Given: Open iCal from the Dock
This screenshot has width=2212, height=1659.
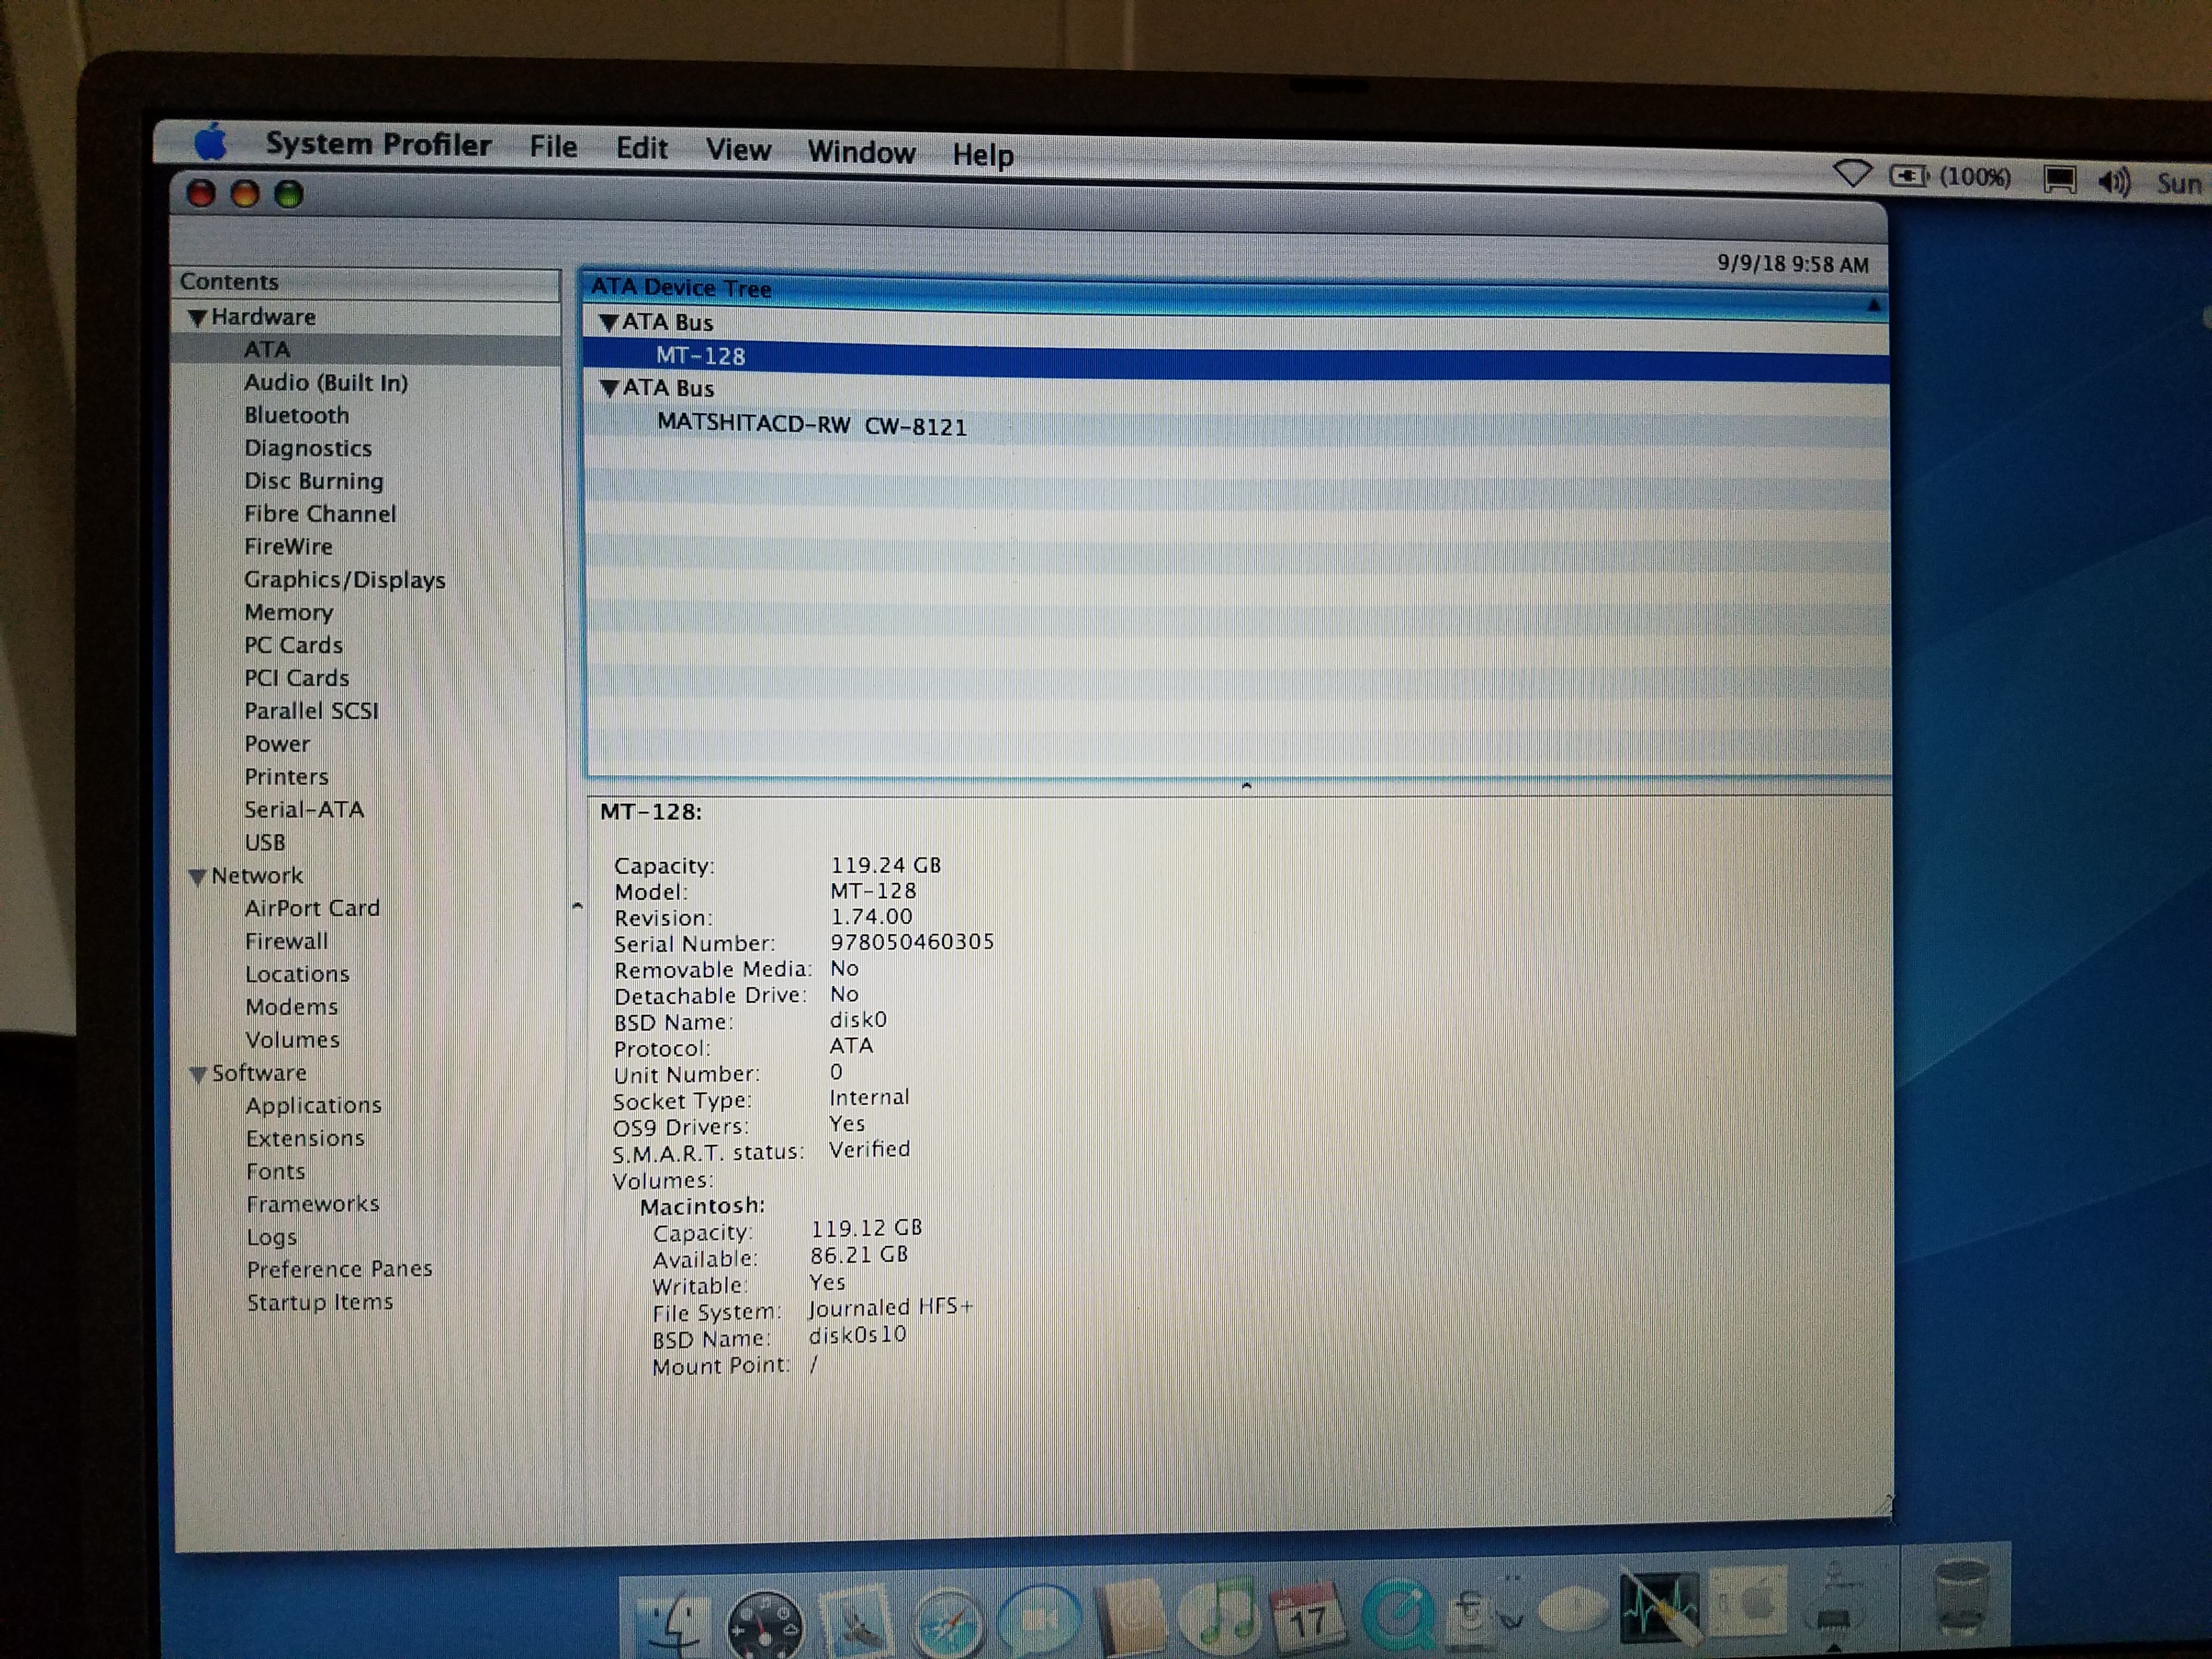Looking at the screenshot, I should tap(1308, 1614).
